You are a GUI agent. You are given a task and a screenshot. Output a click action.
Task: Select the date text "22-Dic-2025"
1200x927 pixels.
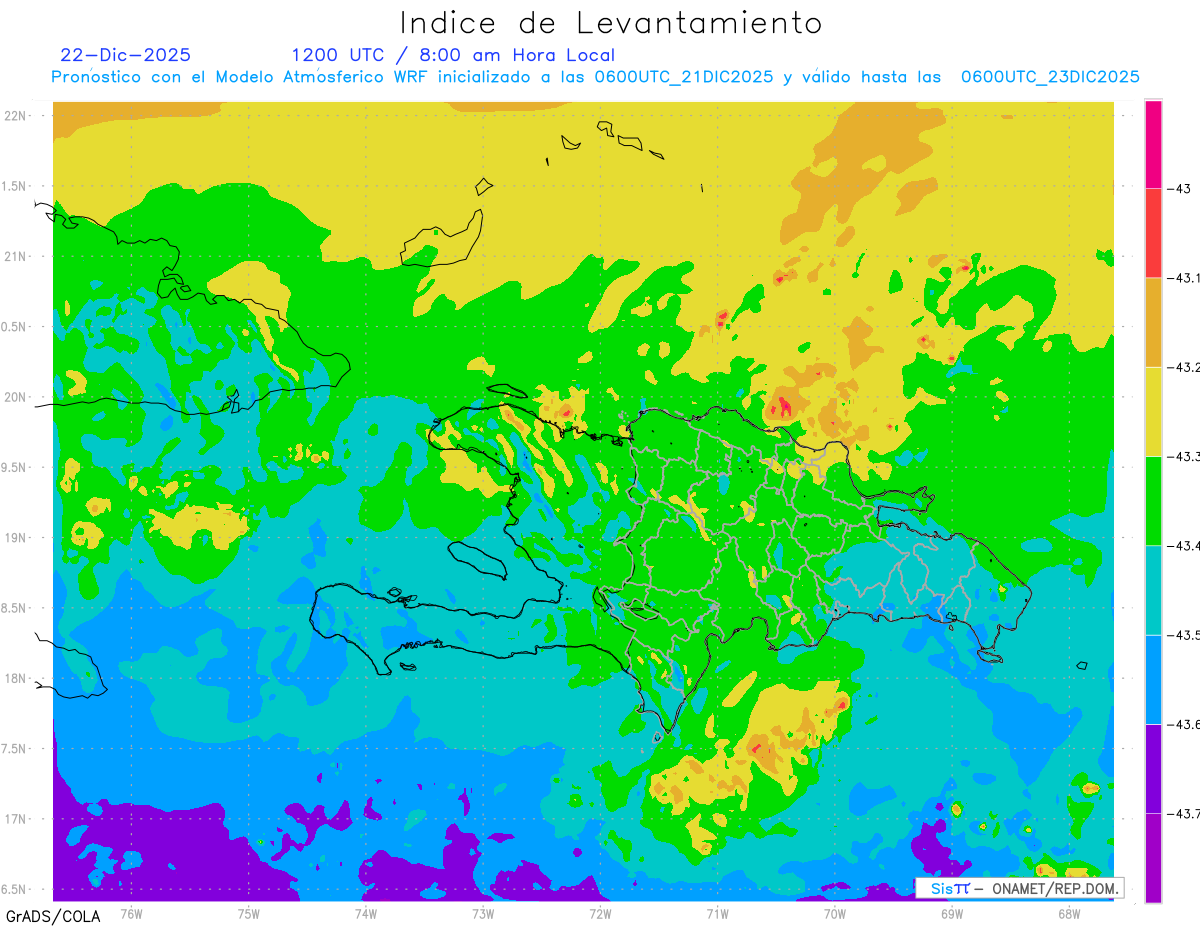pyautogui.click(x=125, y=55)
